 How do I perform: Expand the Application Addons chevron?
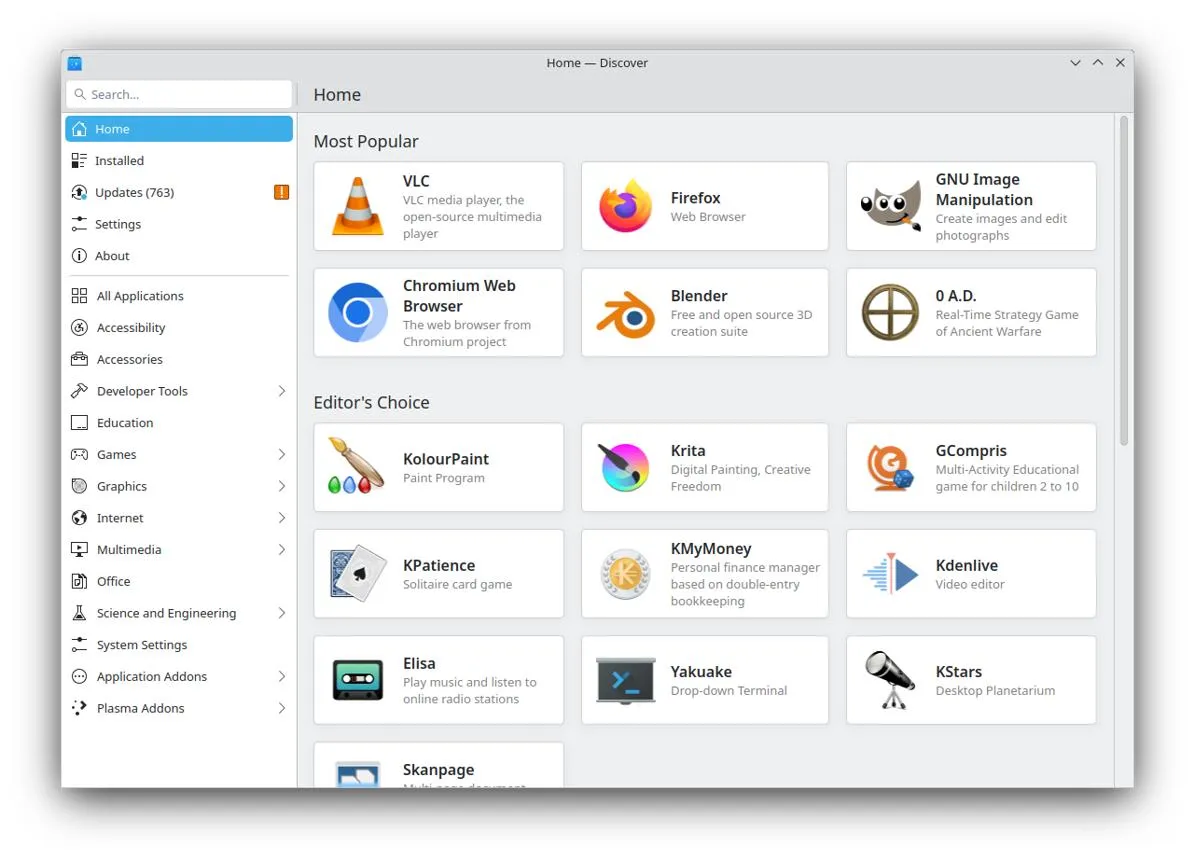(x=282, y=676)
